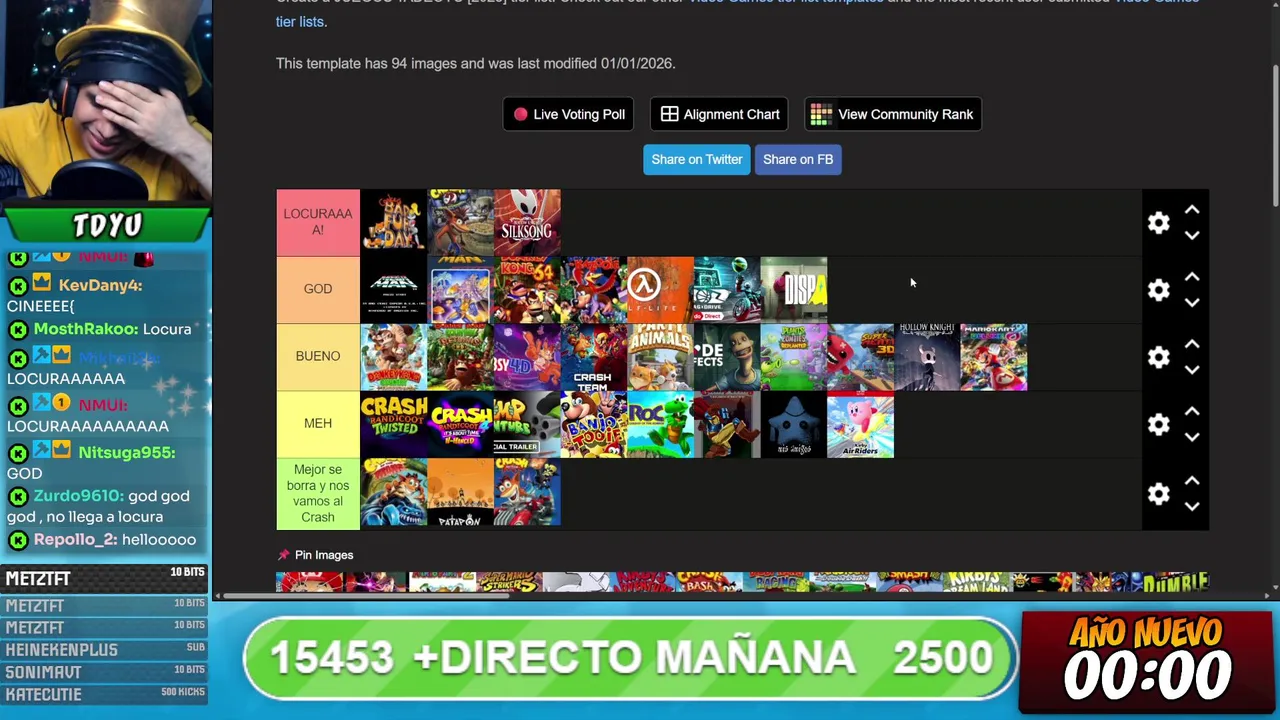Viewport: 1280px width, 720px height.
Task: Select the Bubsy 4D image
Action: tap(527, 357)
